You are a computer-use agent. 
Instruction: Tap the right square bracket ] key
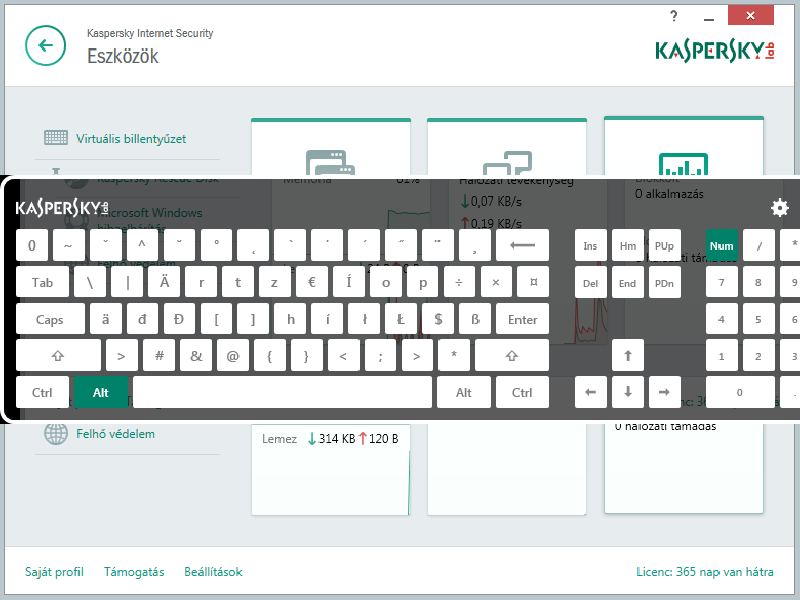pos(253,319)
